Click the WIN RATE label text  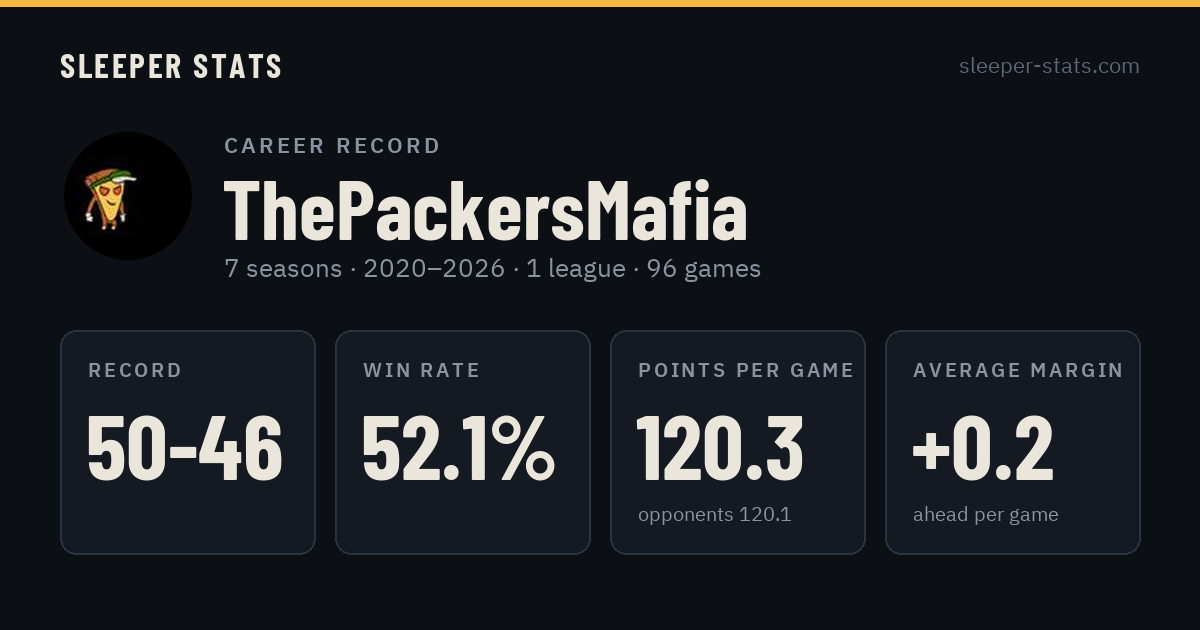tap(422, 371)
